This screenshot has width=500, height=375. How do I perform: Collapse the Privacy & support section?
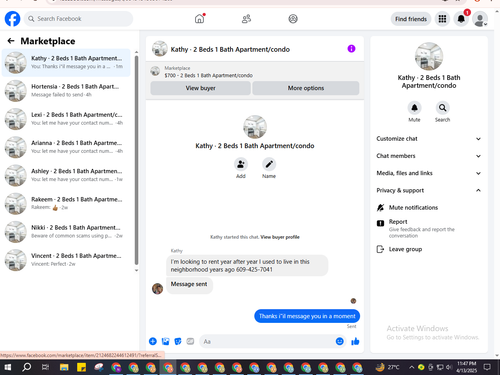point(429,190)
